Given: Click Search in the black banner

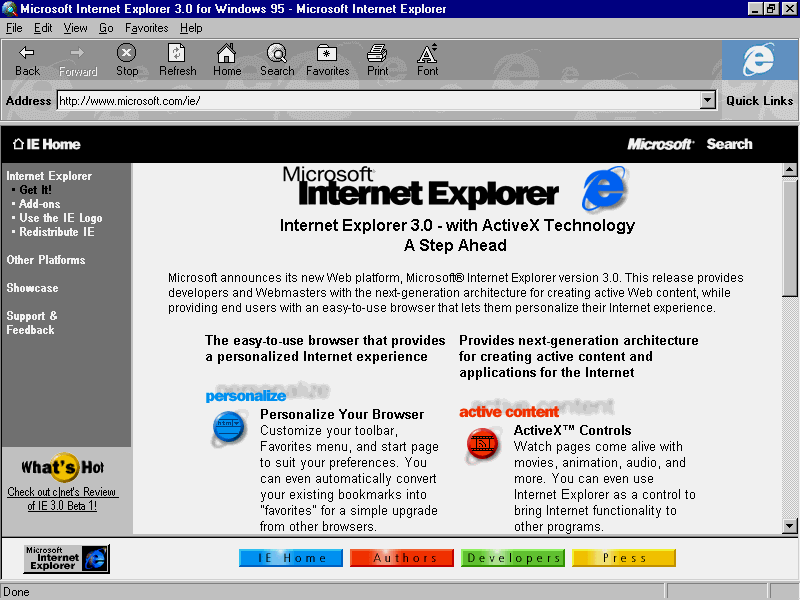Looking at the screenshot, I should [x=730, y=144].
